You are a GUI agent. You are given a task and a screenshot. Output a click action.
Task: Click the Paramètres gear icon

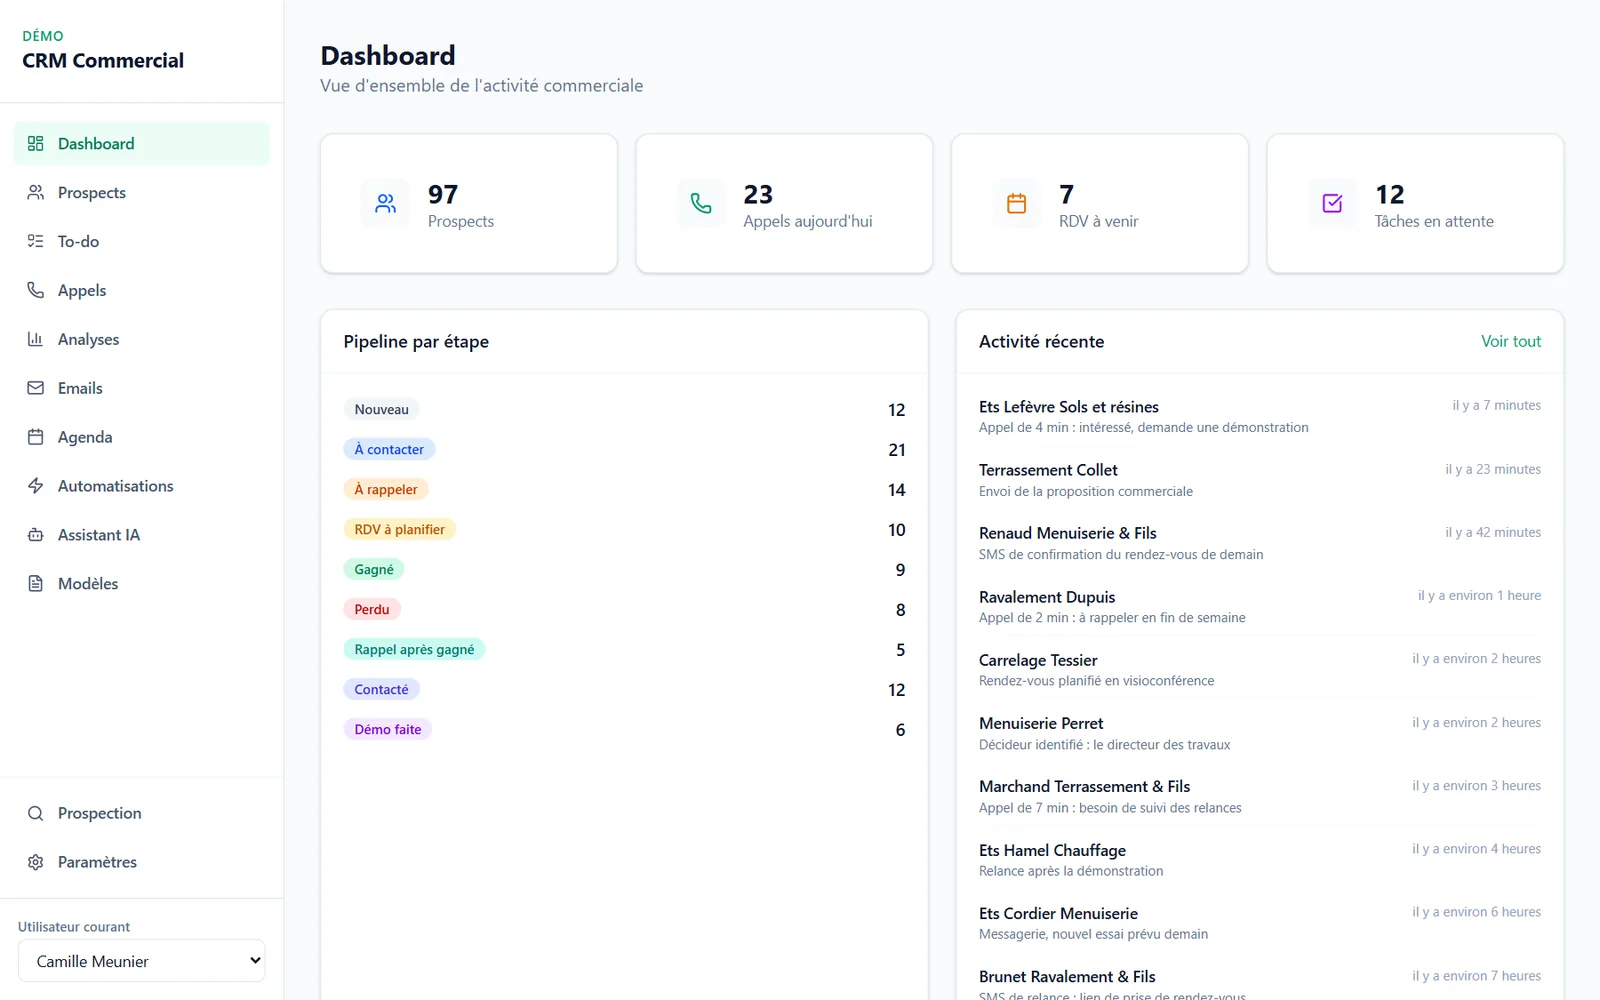tap(36, 862)
